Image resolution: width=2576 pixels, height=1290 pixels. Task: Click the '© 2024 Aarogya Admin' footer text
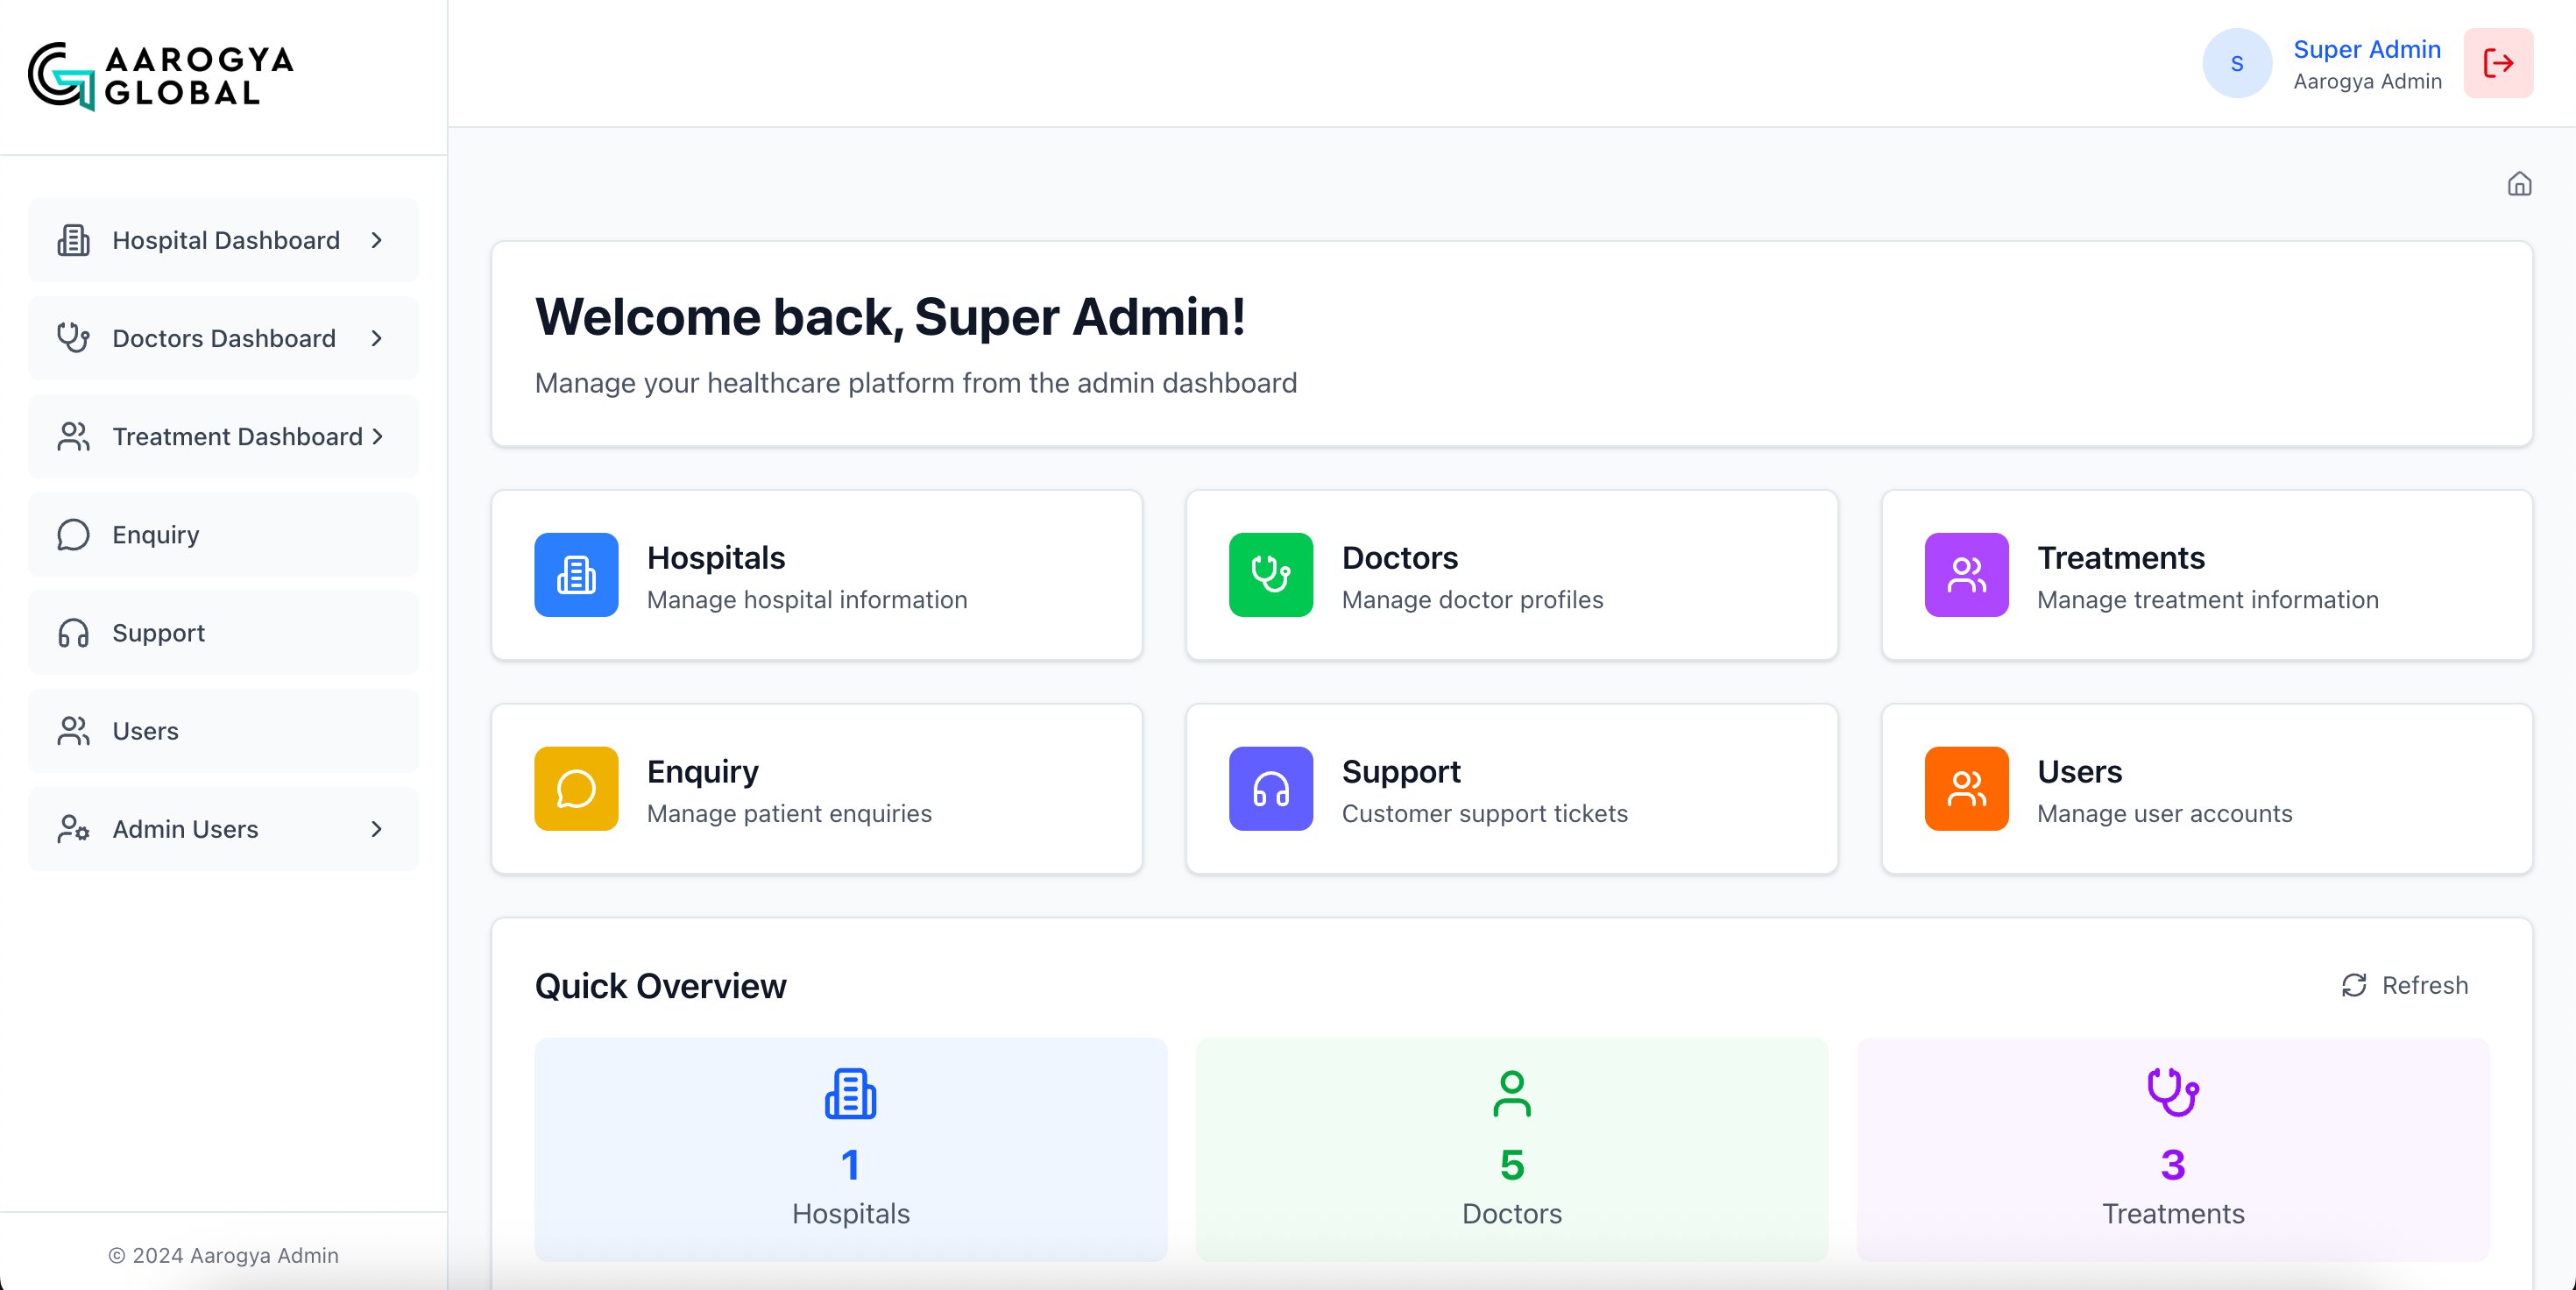(223, 1255)
